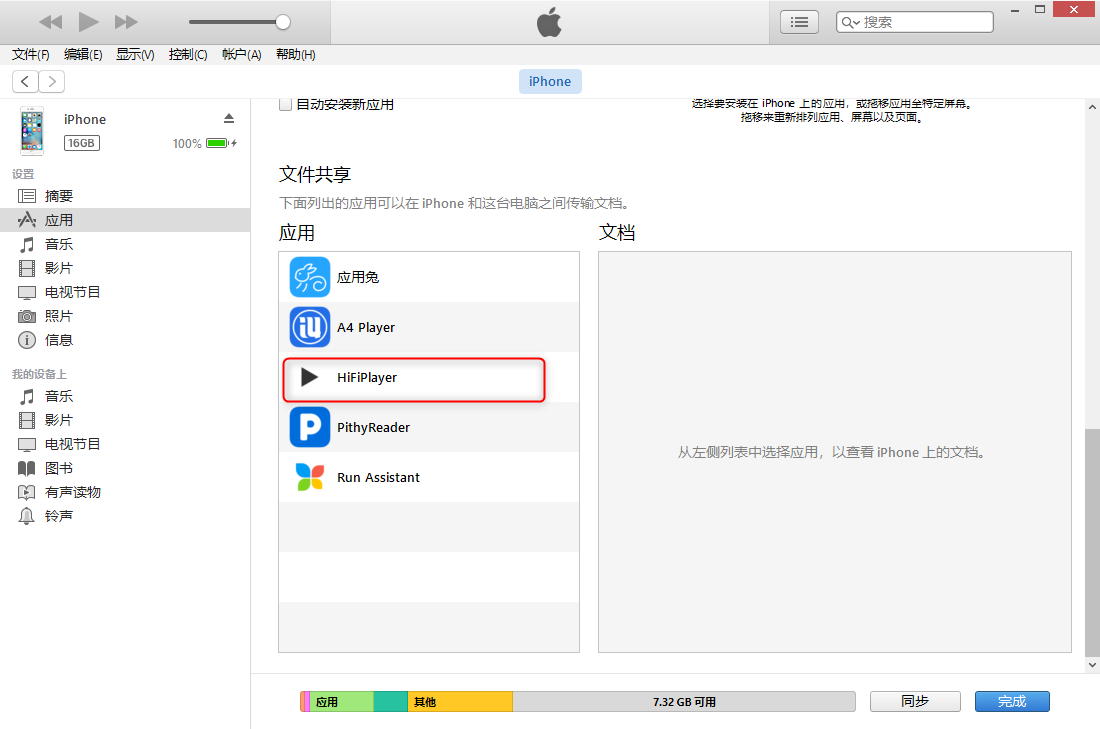Eject the iPhone device

(x=229, y=118)
